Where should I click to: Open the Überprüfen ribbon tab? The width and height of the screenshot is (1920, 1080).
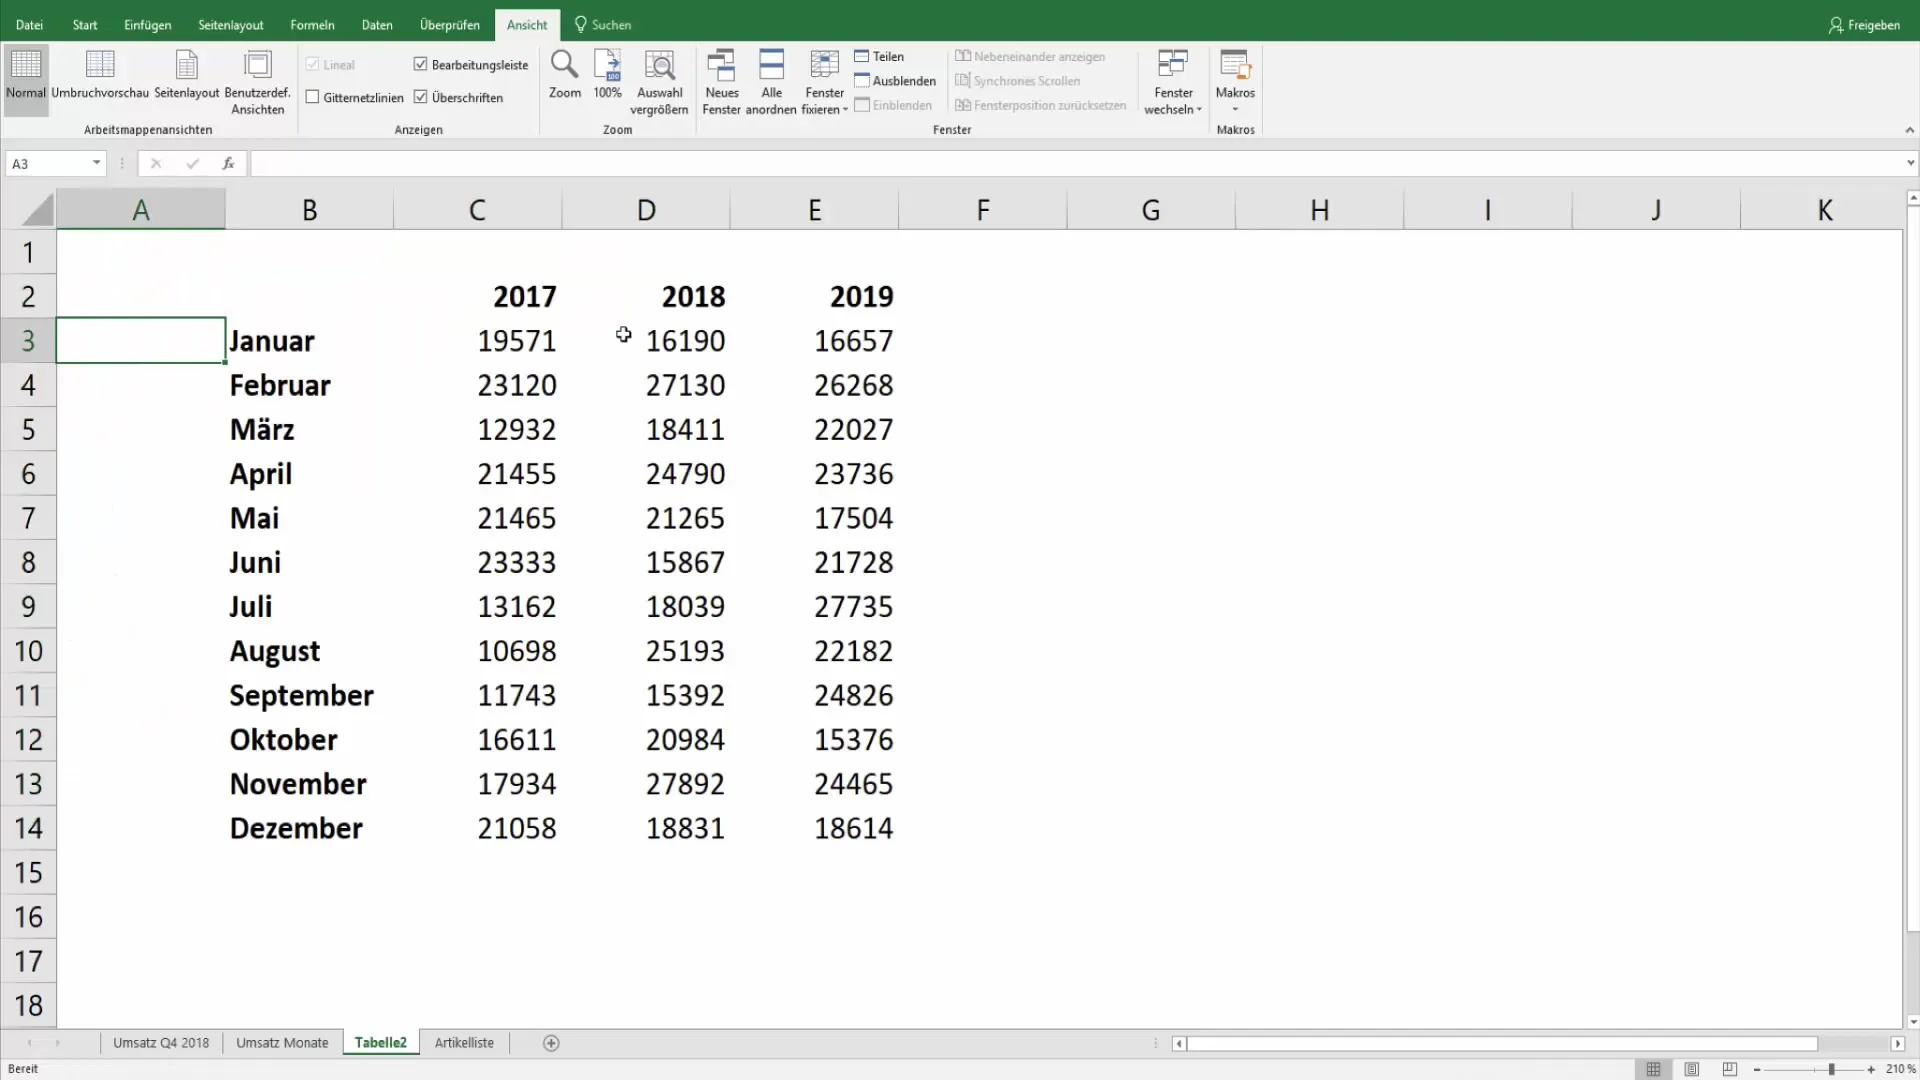coord(450,25)
